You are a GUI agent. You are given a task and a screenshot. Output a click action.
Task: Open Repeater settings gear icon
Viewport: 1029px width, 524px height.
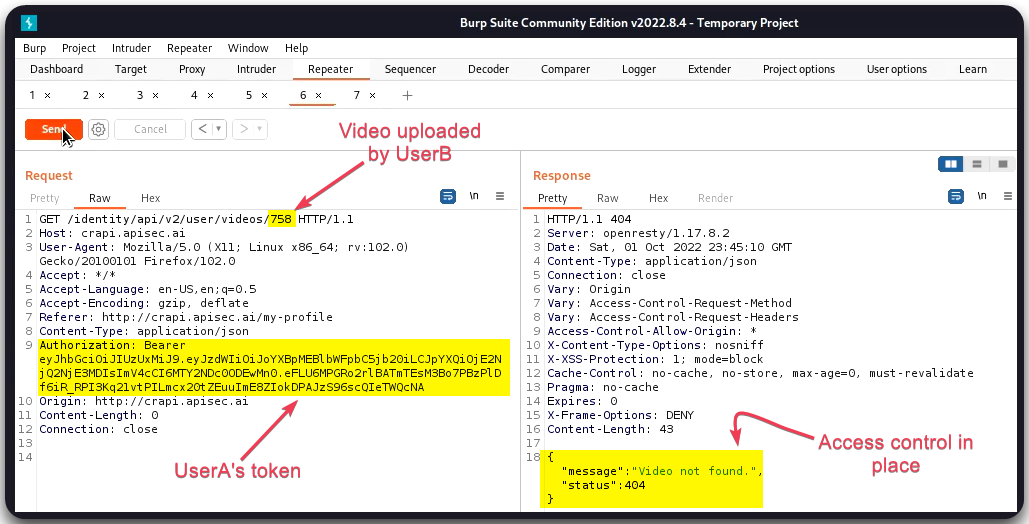(x=98, y=129)
